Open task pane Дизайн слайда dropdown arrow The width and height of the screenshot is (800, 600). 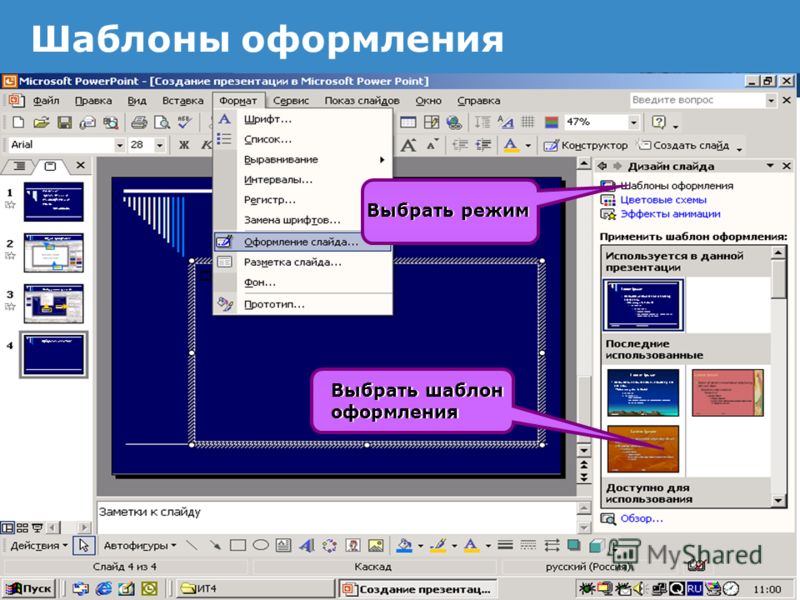pyautogui.click(x=770, y=166)
